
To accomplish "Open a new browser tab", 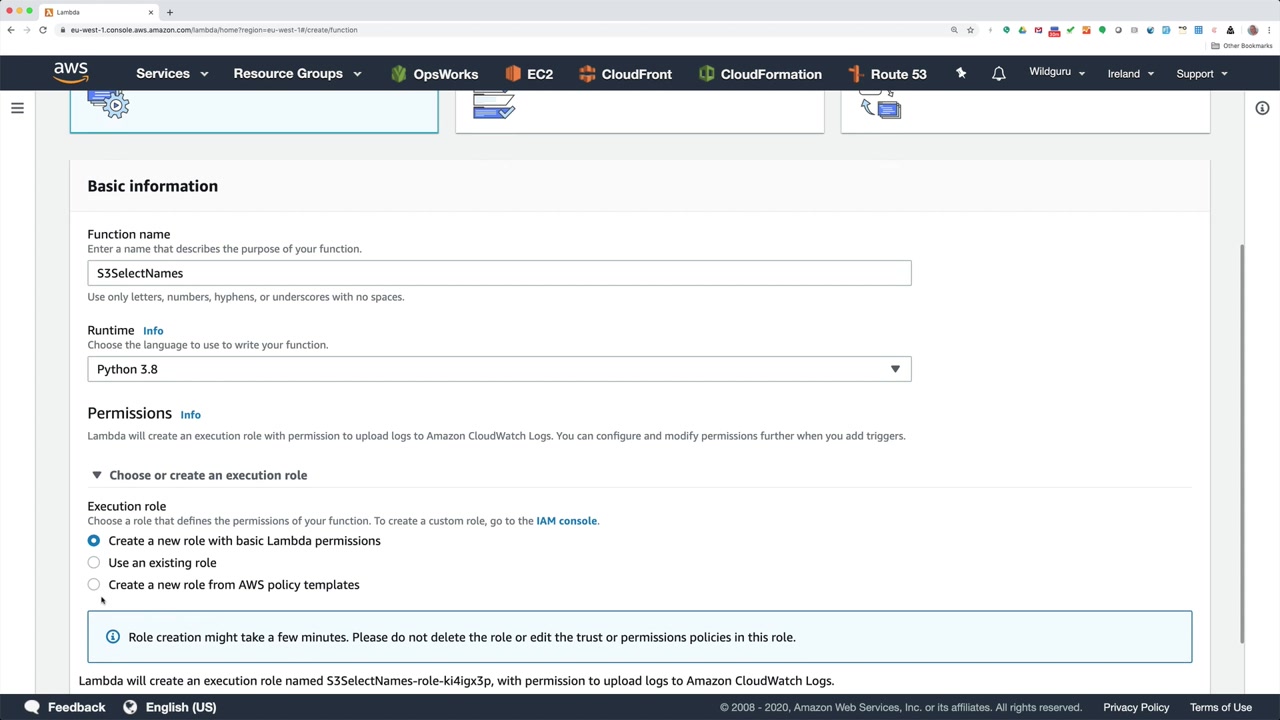I will coord(170,12).
